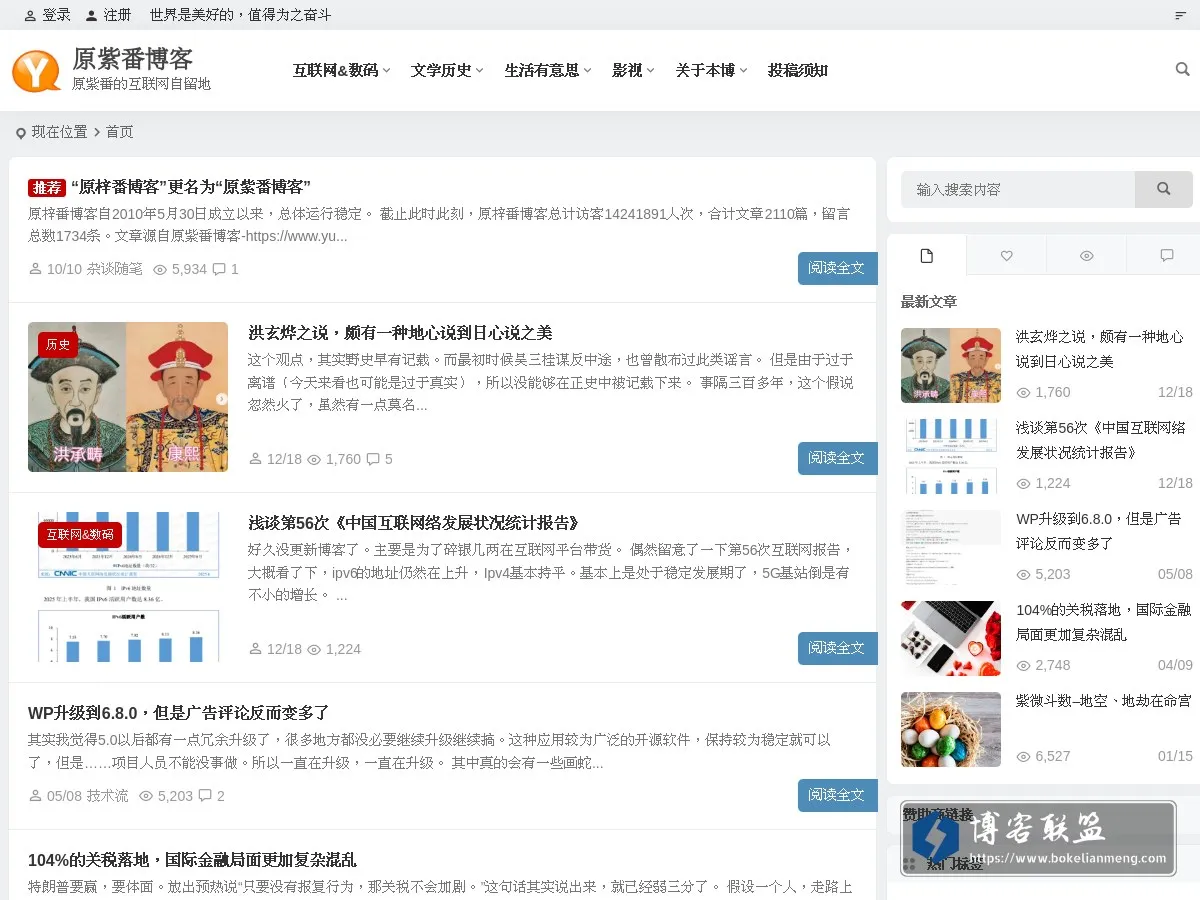1200x900 pixels.
Task: Click the 注册 link
Action: [117, 15]
